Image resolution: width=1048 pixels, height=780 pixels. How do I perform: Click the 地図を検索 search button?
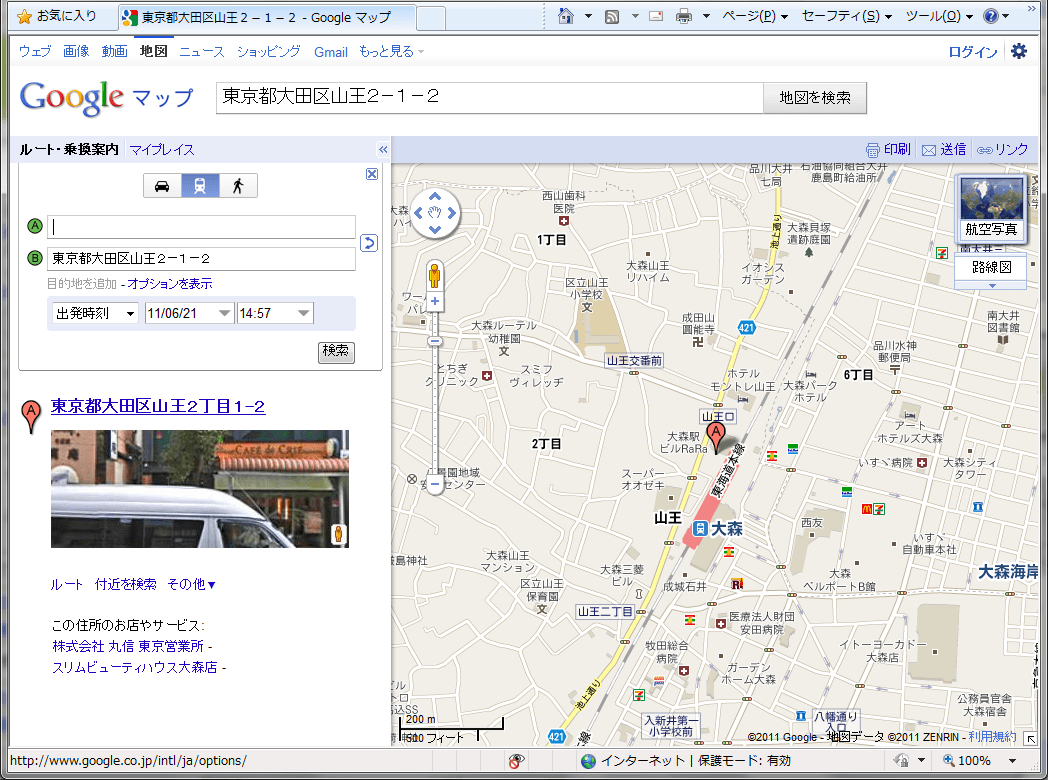[x=815, y=98]
